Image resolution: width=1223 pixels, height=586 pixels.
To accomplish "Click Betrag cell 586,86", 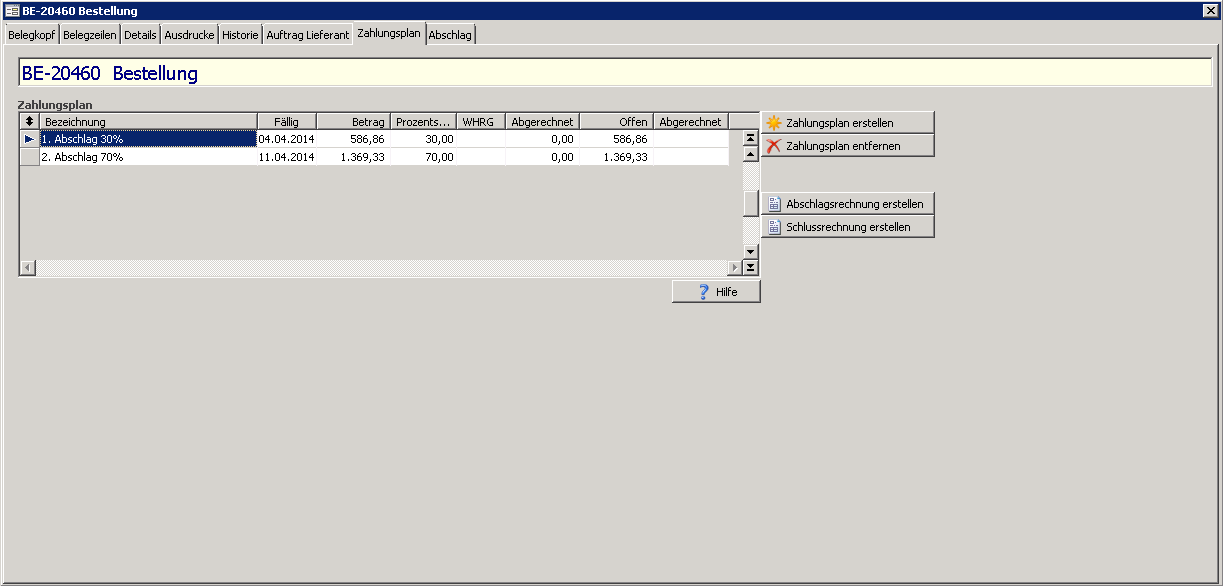I will click(x=353, y=139).
